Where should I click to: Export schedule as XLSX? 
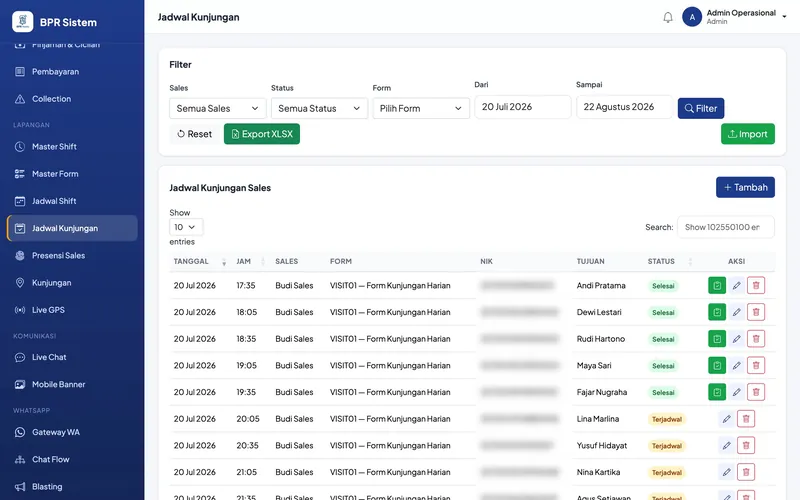(x=262, y=134)
